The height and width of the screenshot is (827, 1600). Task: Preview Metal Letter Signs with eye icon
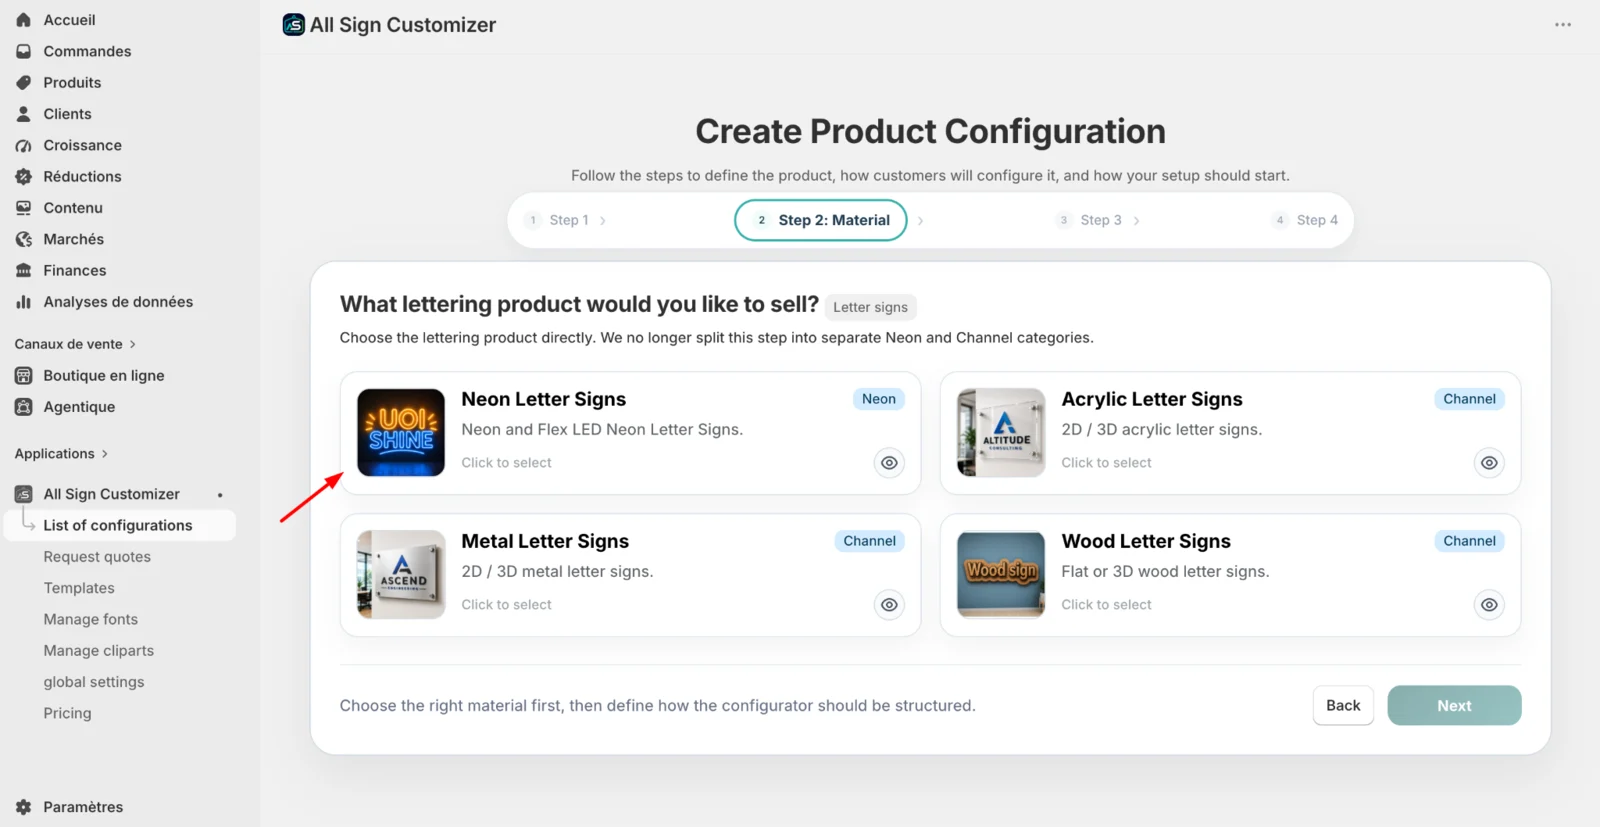889,605
